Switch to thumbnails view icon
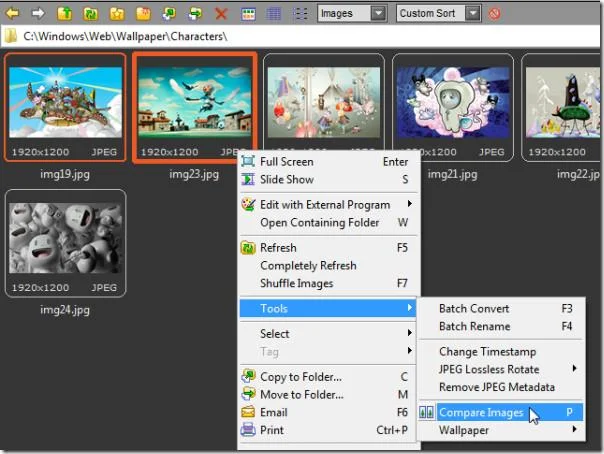604x454 pixels. coord(248,14)
